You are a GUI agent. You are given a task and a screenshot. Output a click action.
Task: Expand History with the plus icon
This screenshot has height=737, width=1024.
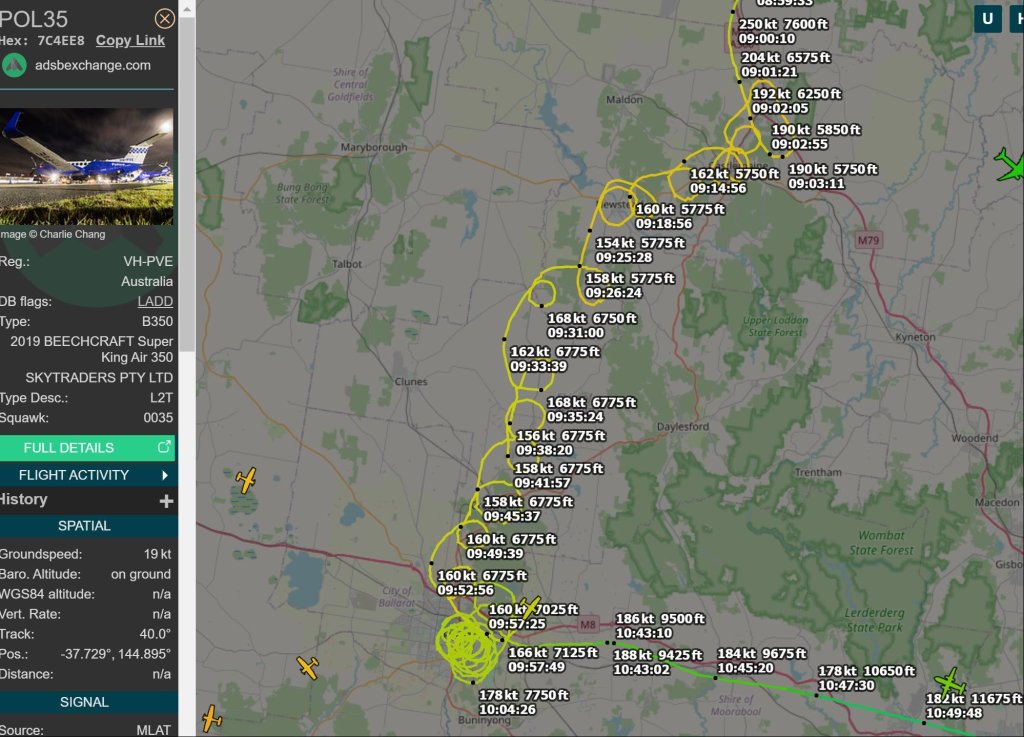(166, 500)
